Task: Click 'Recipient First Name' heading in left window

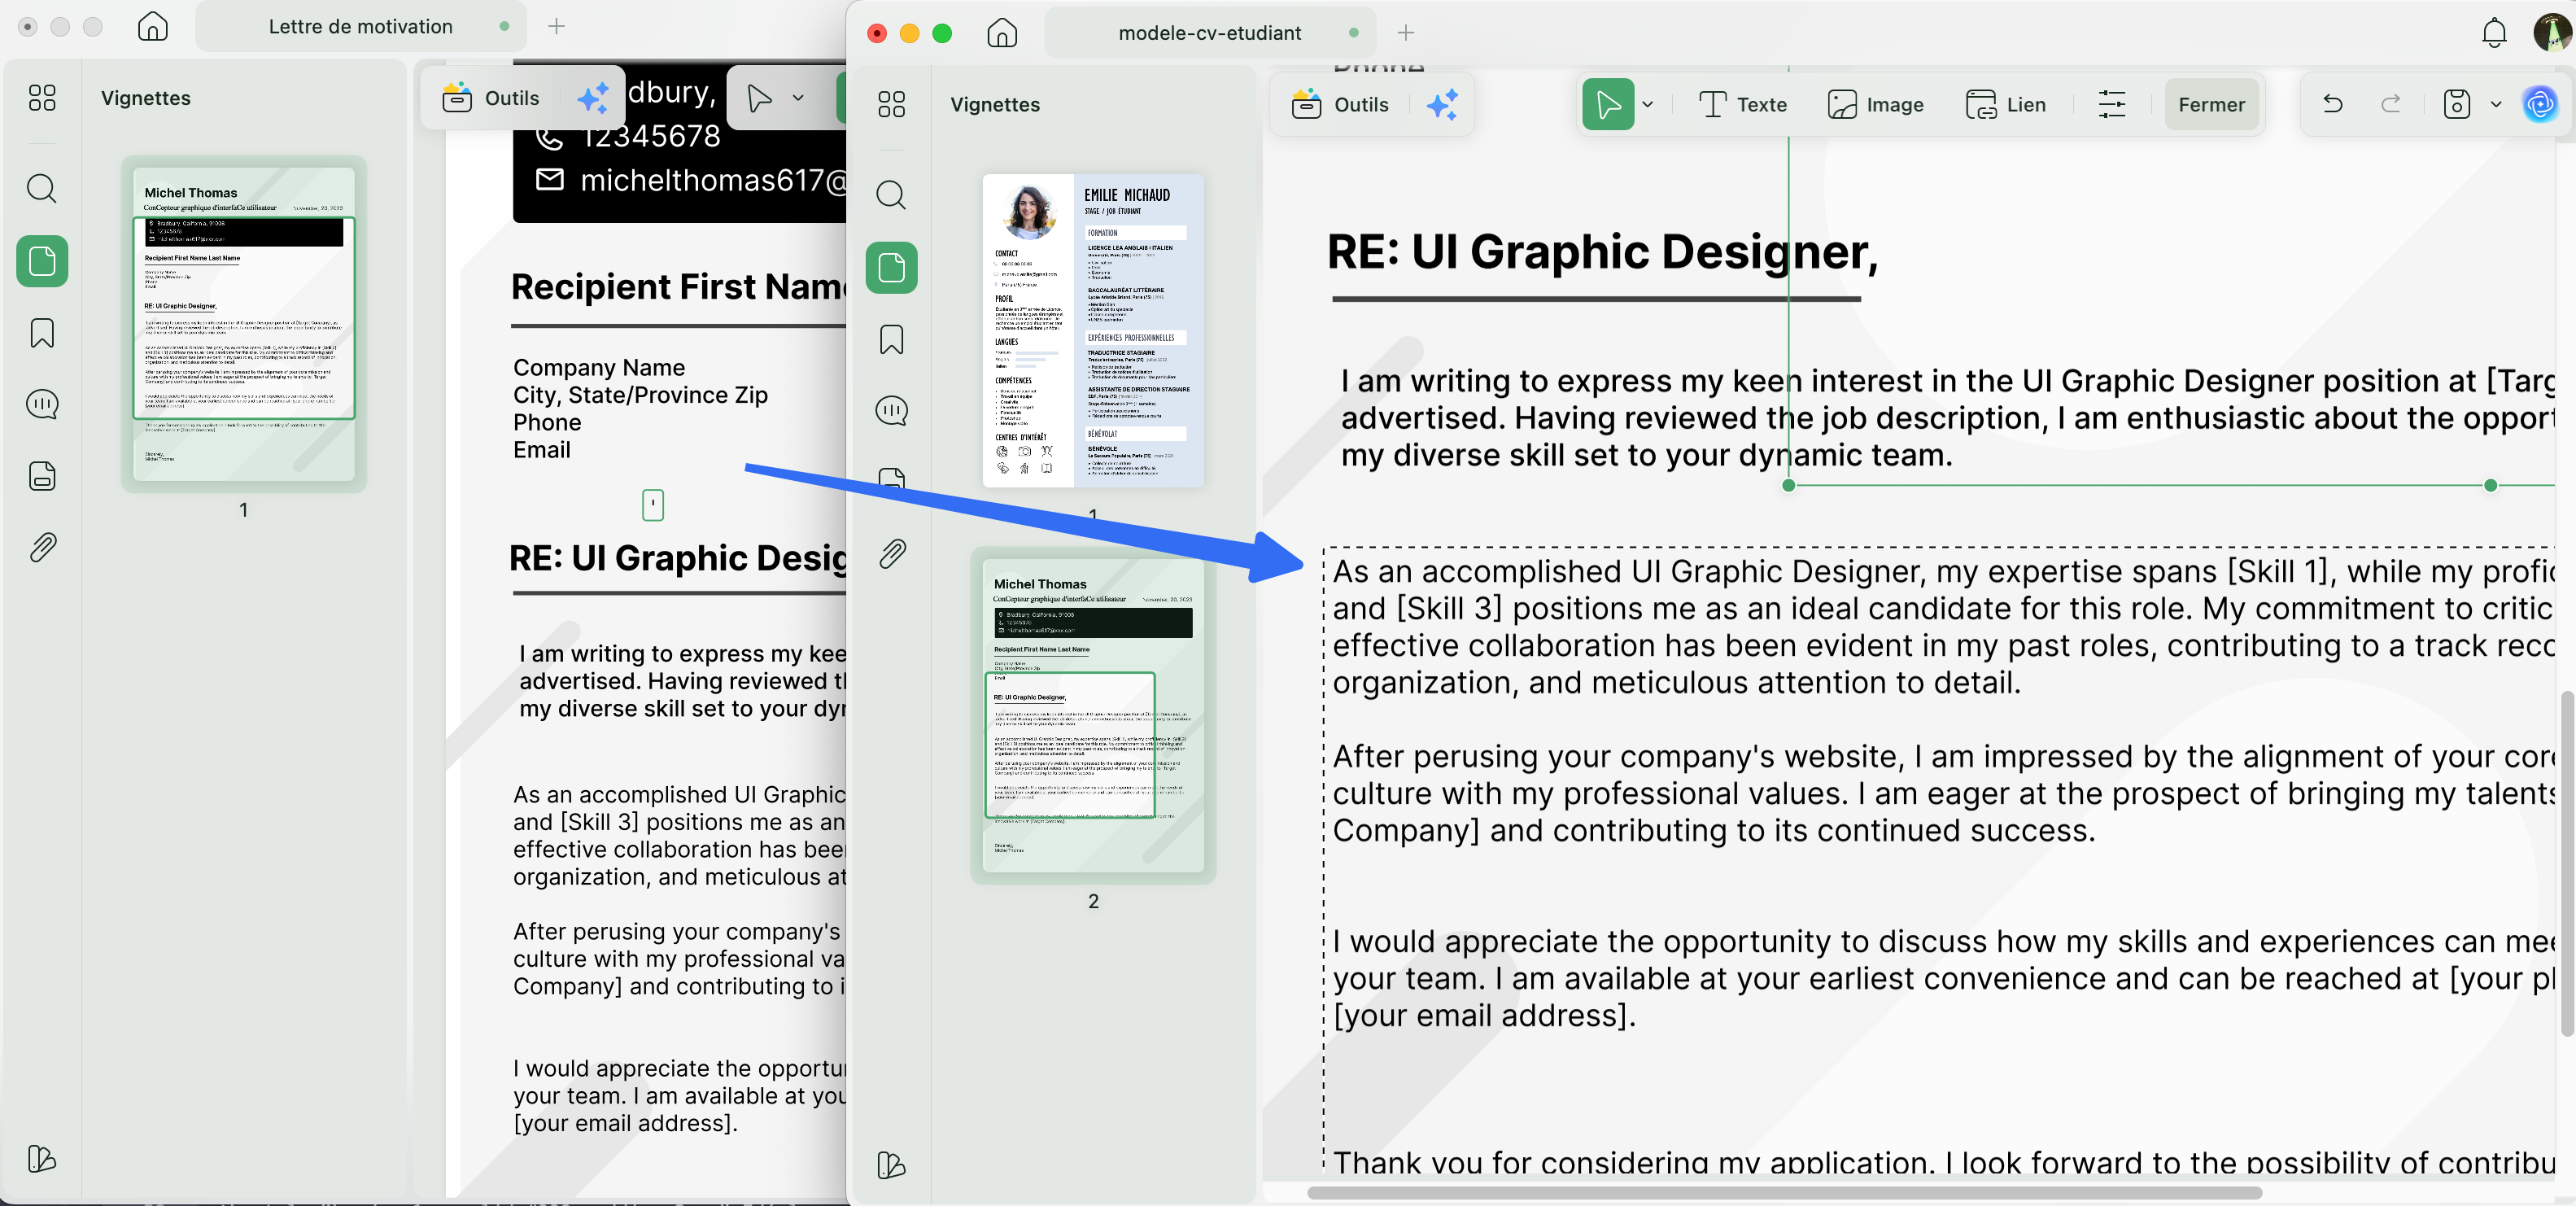Action: [678, 287]
